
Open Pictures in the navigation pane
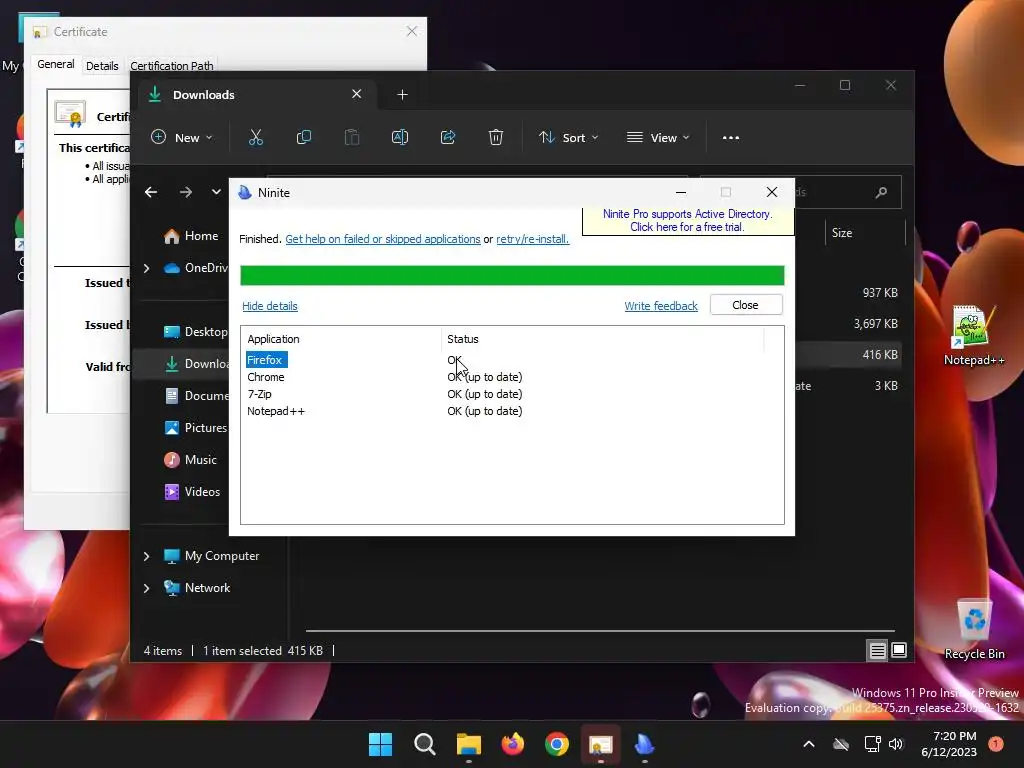(195, 428)
